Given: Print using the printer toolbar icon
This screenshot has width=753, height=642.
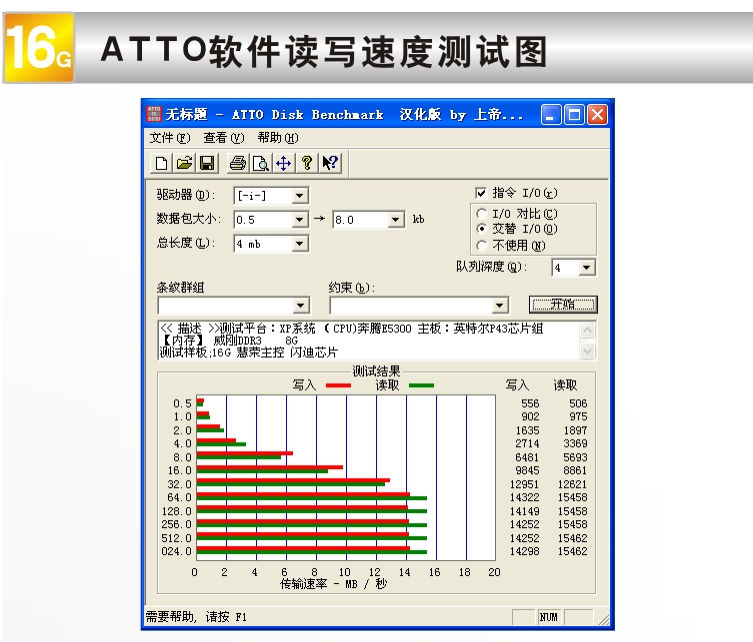Looking at the screenshot, I should coord(238,163).
